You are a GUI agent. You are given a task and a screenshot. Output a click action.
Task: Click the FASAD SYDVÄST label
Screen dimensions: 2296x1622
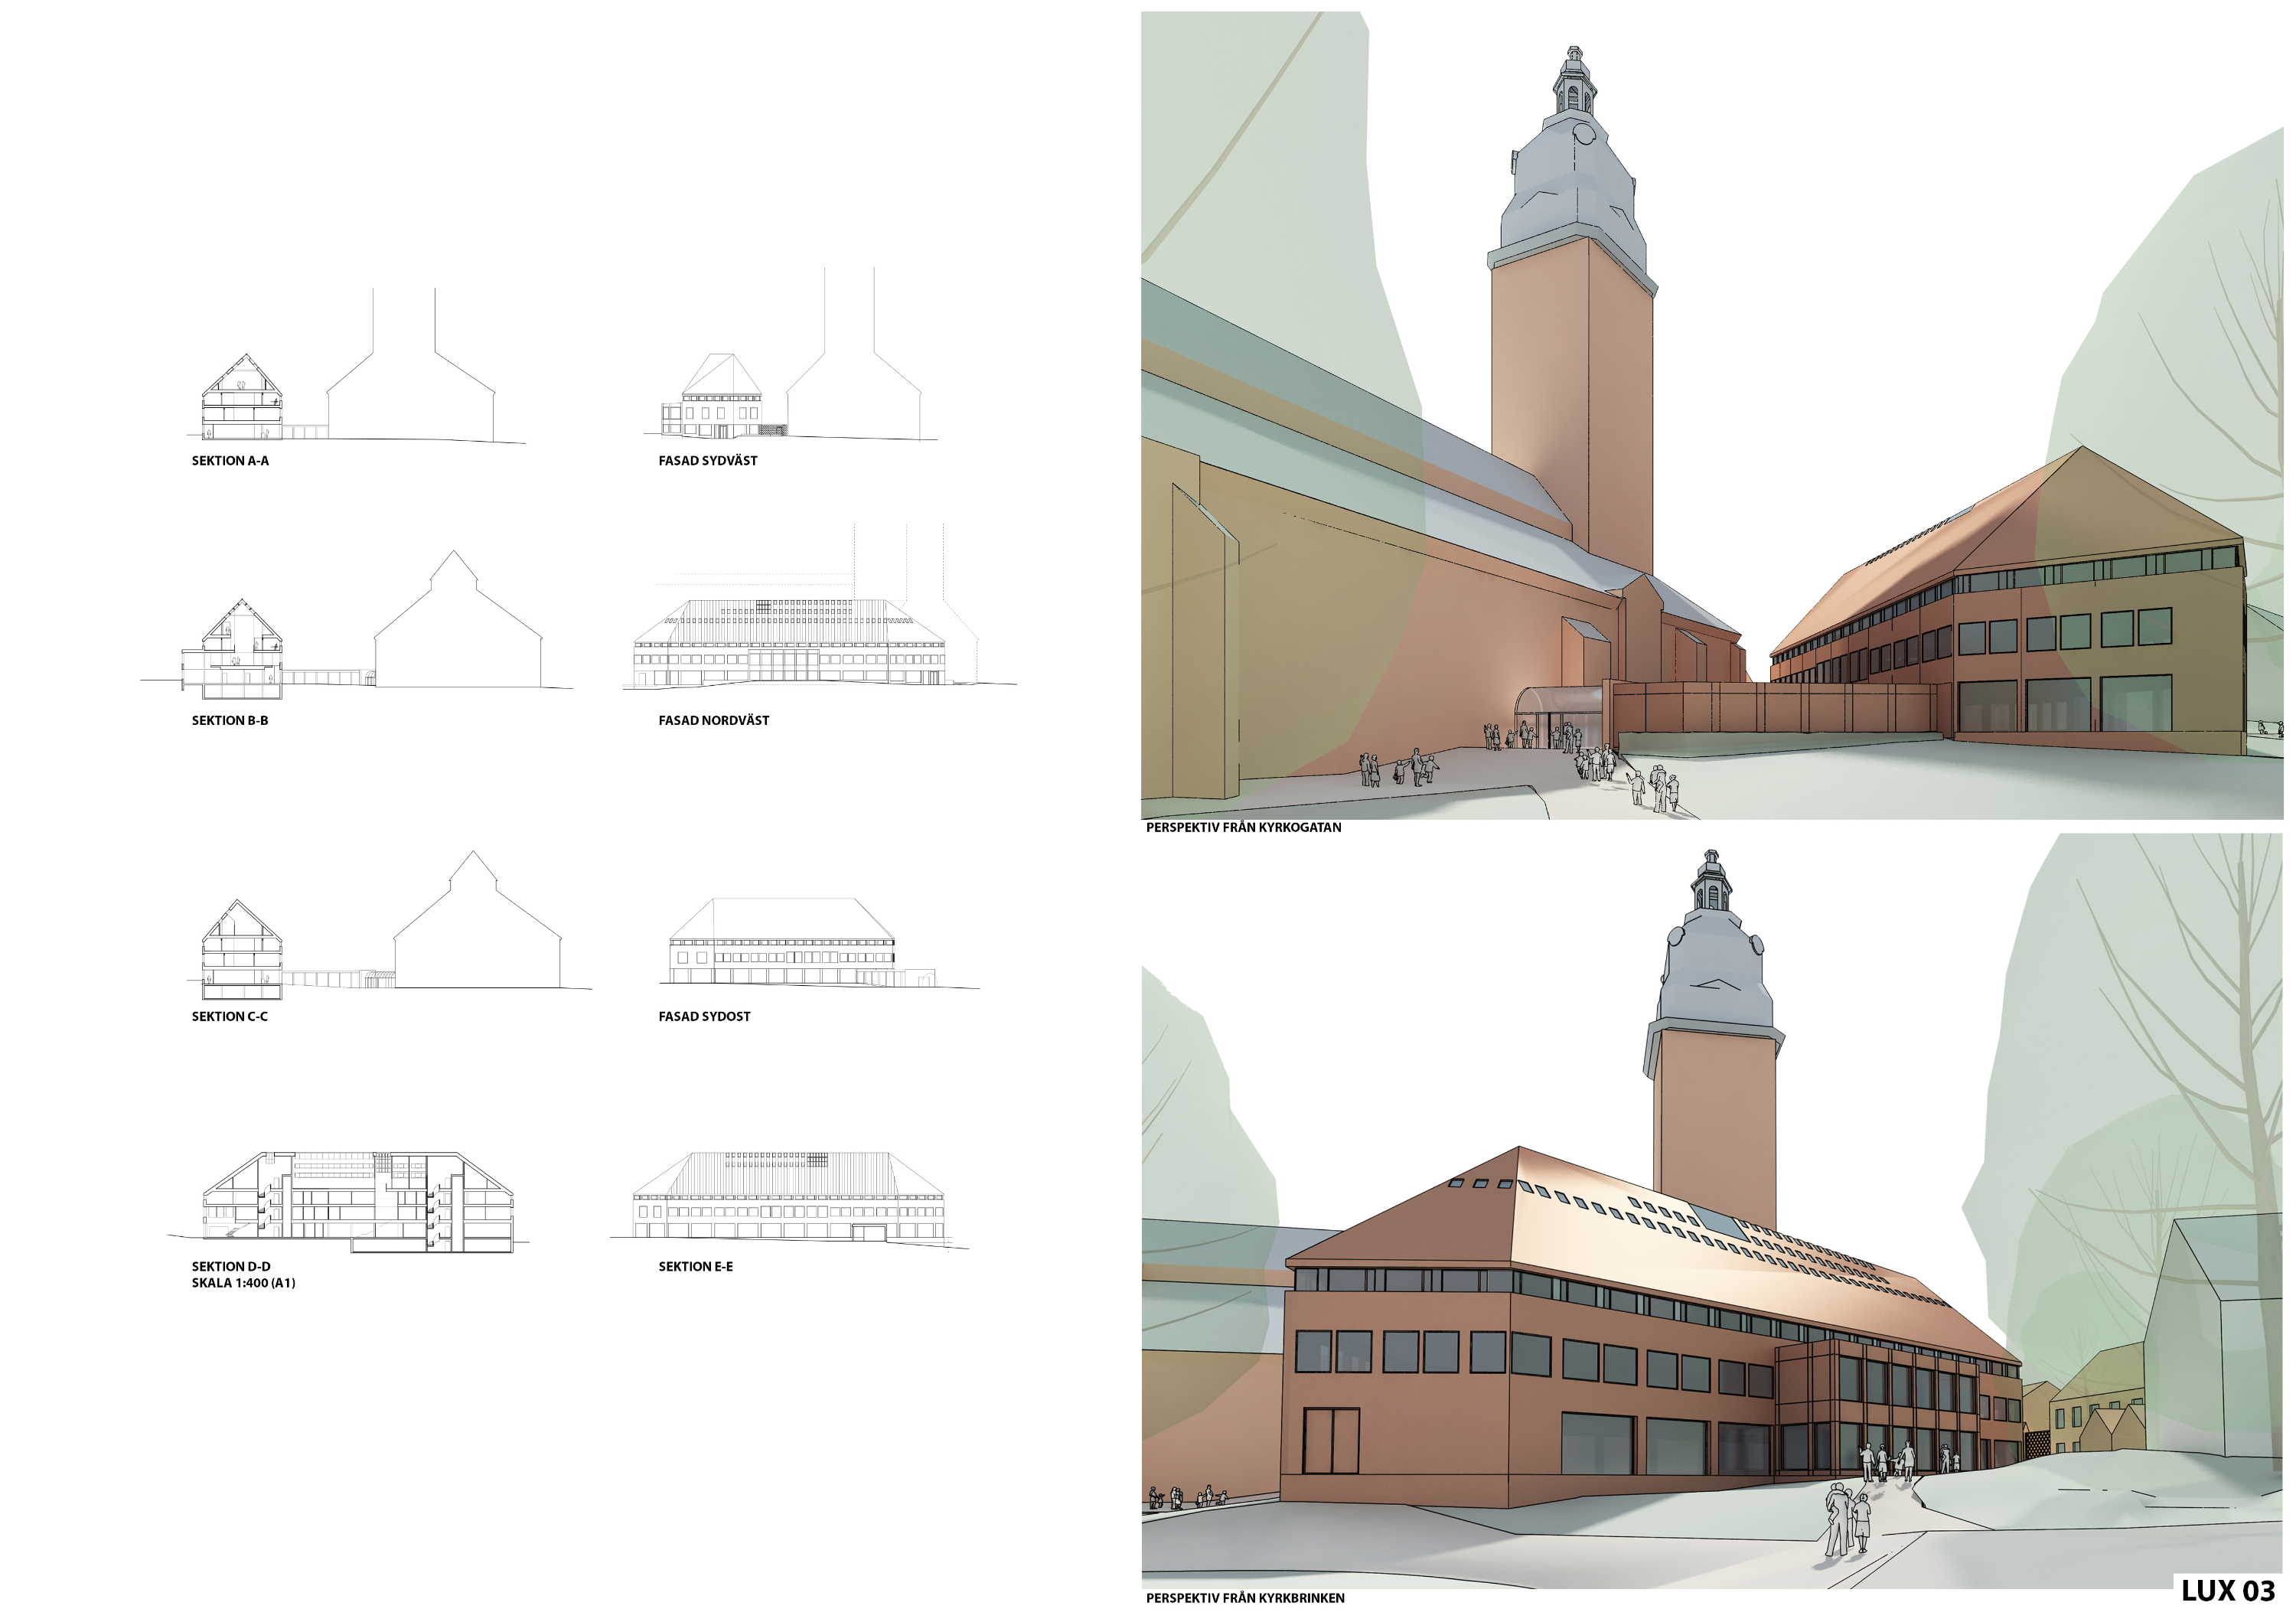click(x=708, y=461)
